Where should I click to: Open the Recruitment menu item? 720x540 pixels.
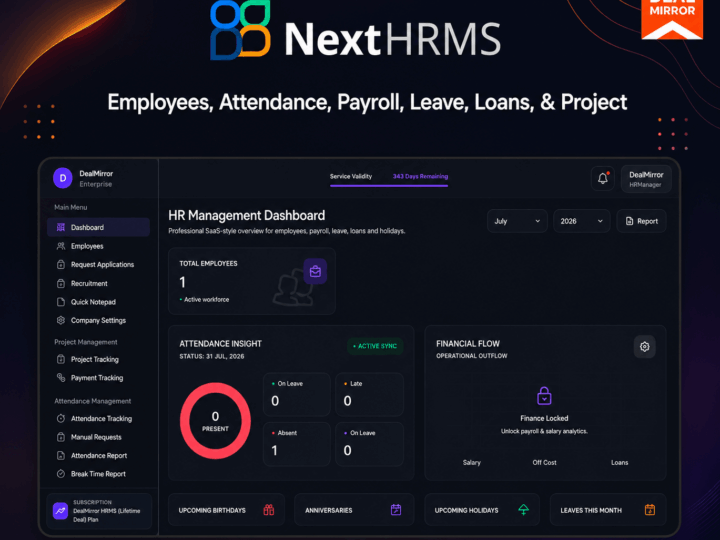[98, 283]
